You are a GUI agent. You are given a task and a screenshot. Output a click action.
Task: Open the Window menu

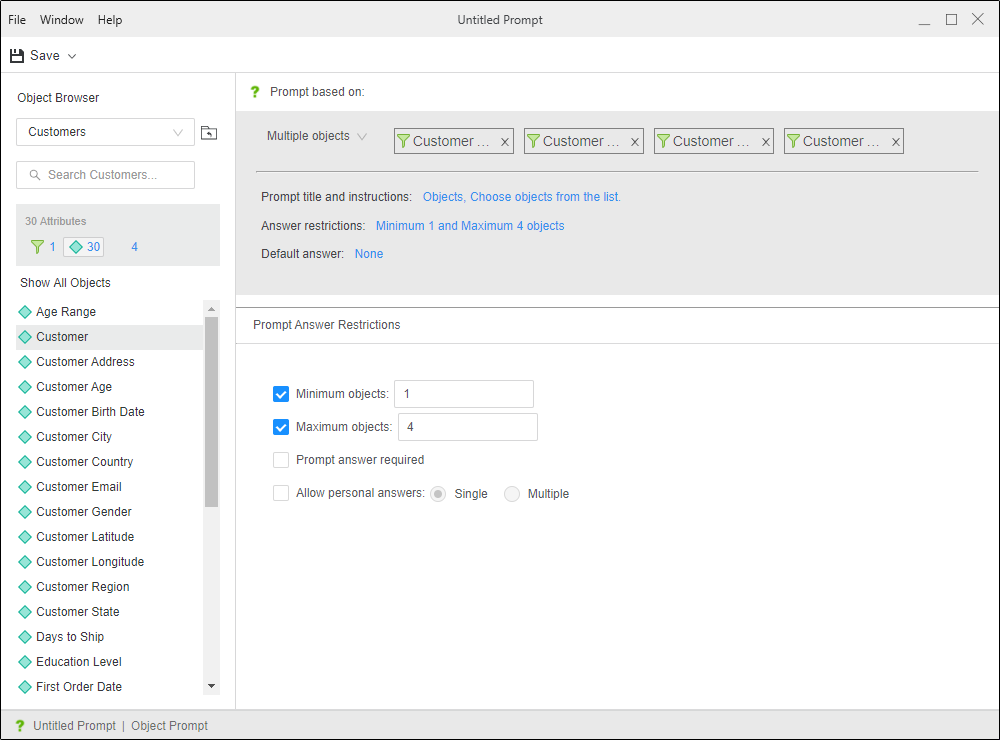point(62,20)
